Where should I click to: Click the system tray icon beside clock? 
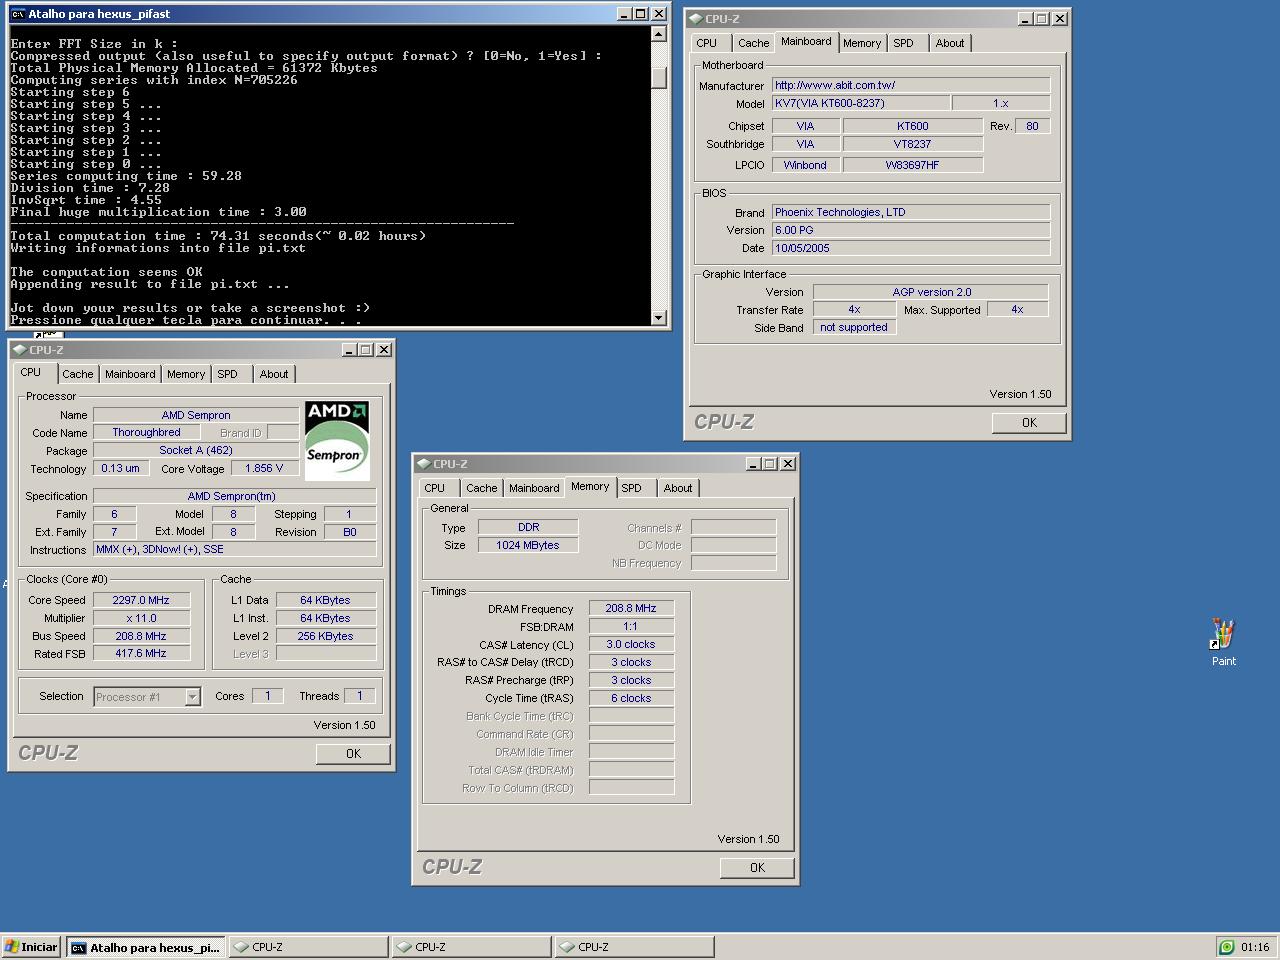point(1226,947)
